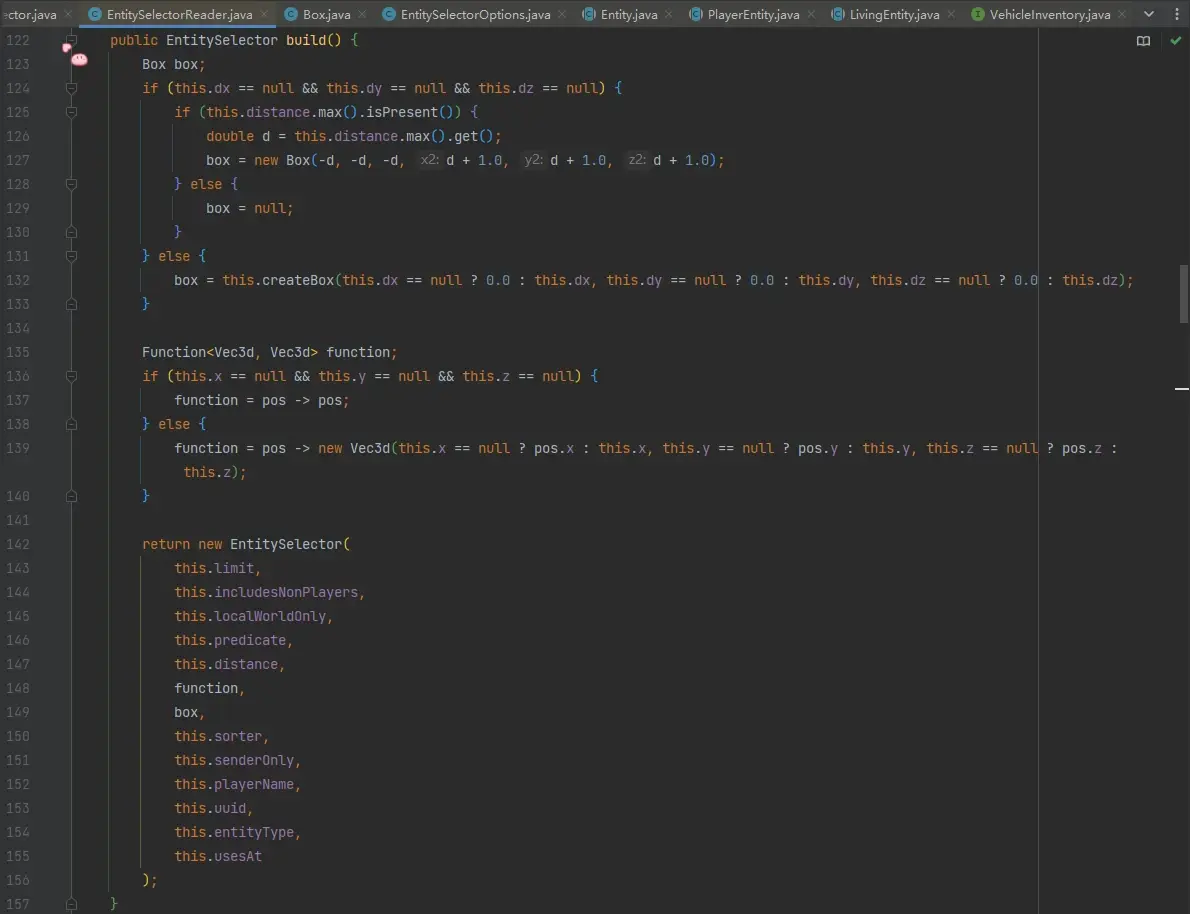Click the Box.java class file icon
1190x914 pixels.
[291, 14]
